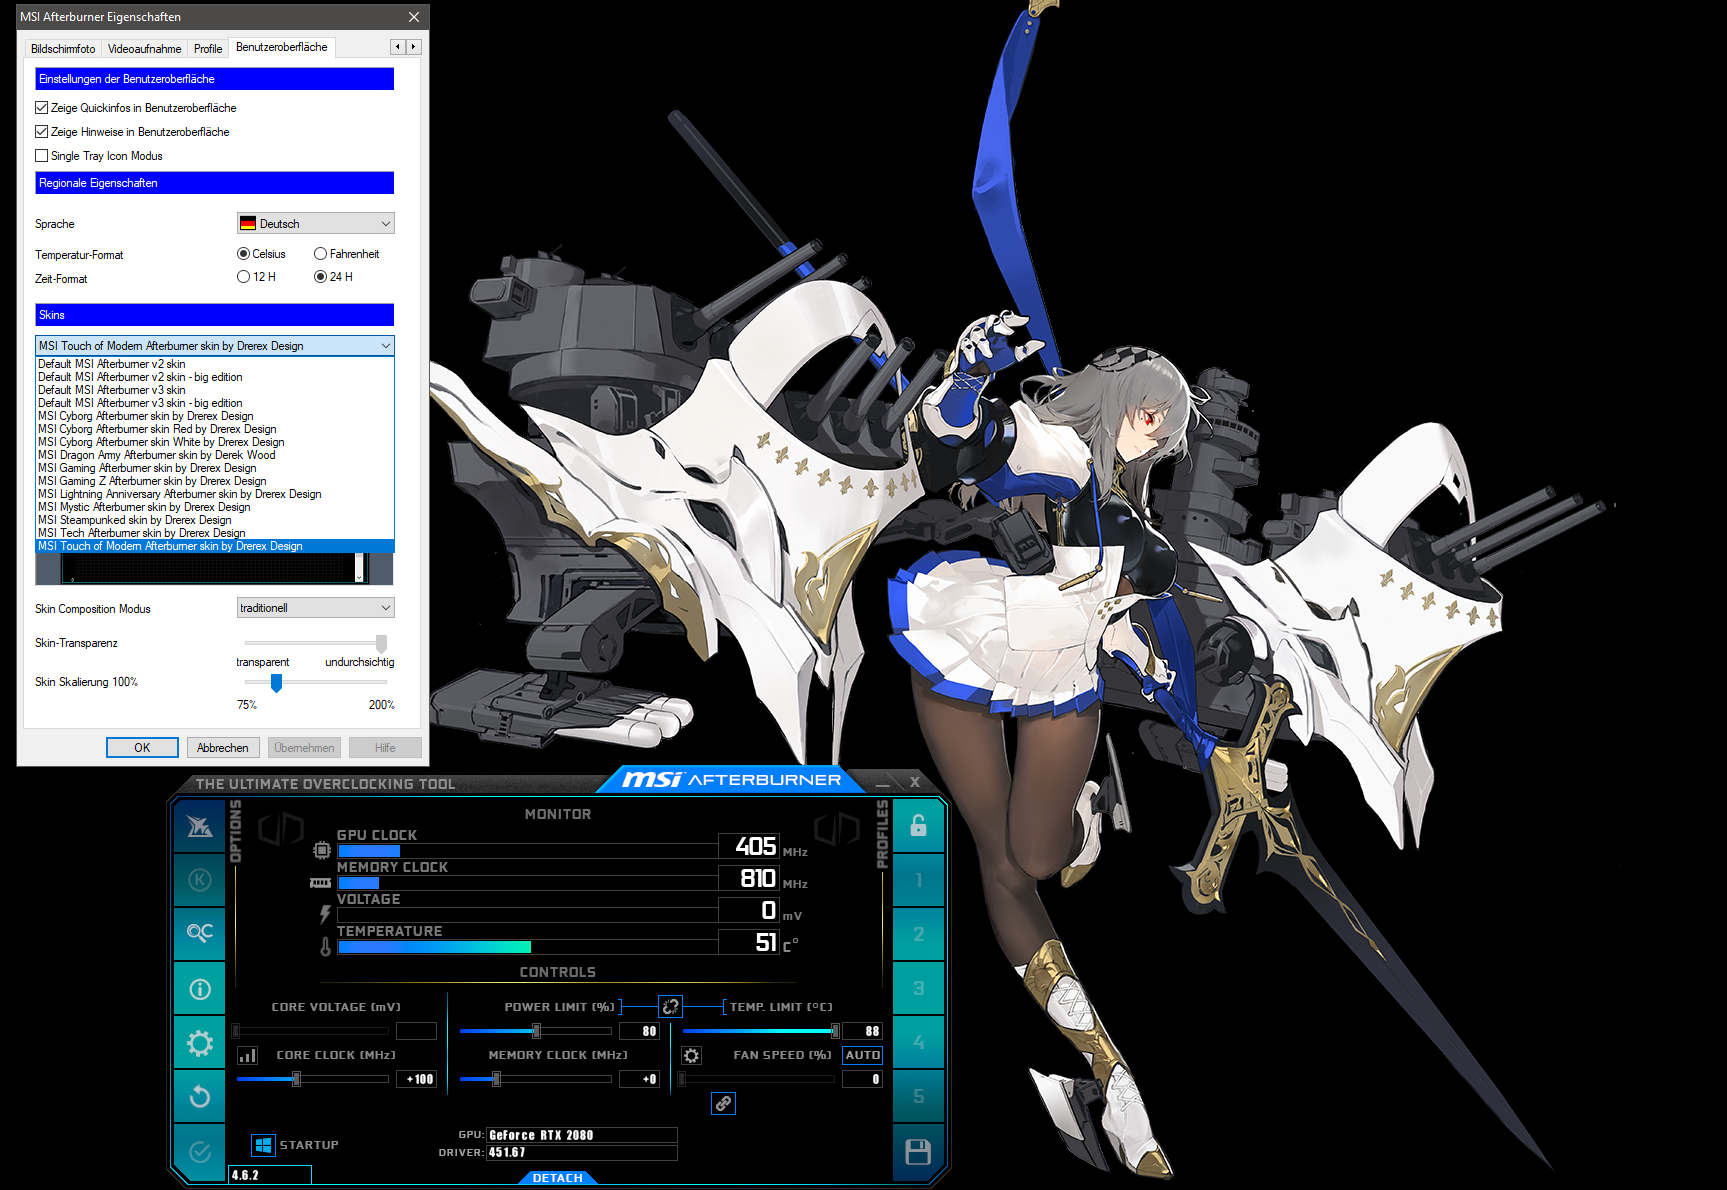Click the Skin-Transparenz slider handle
Viewport: 1727px width, 1190px height.
[x=381, y=643]
